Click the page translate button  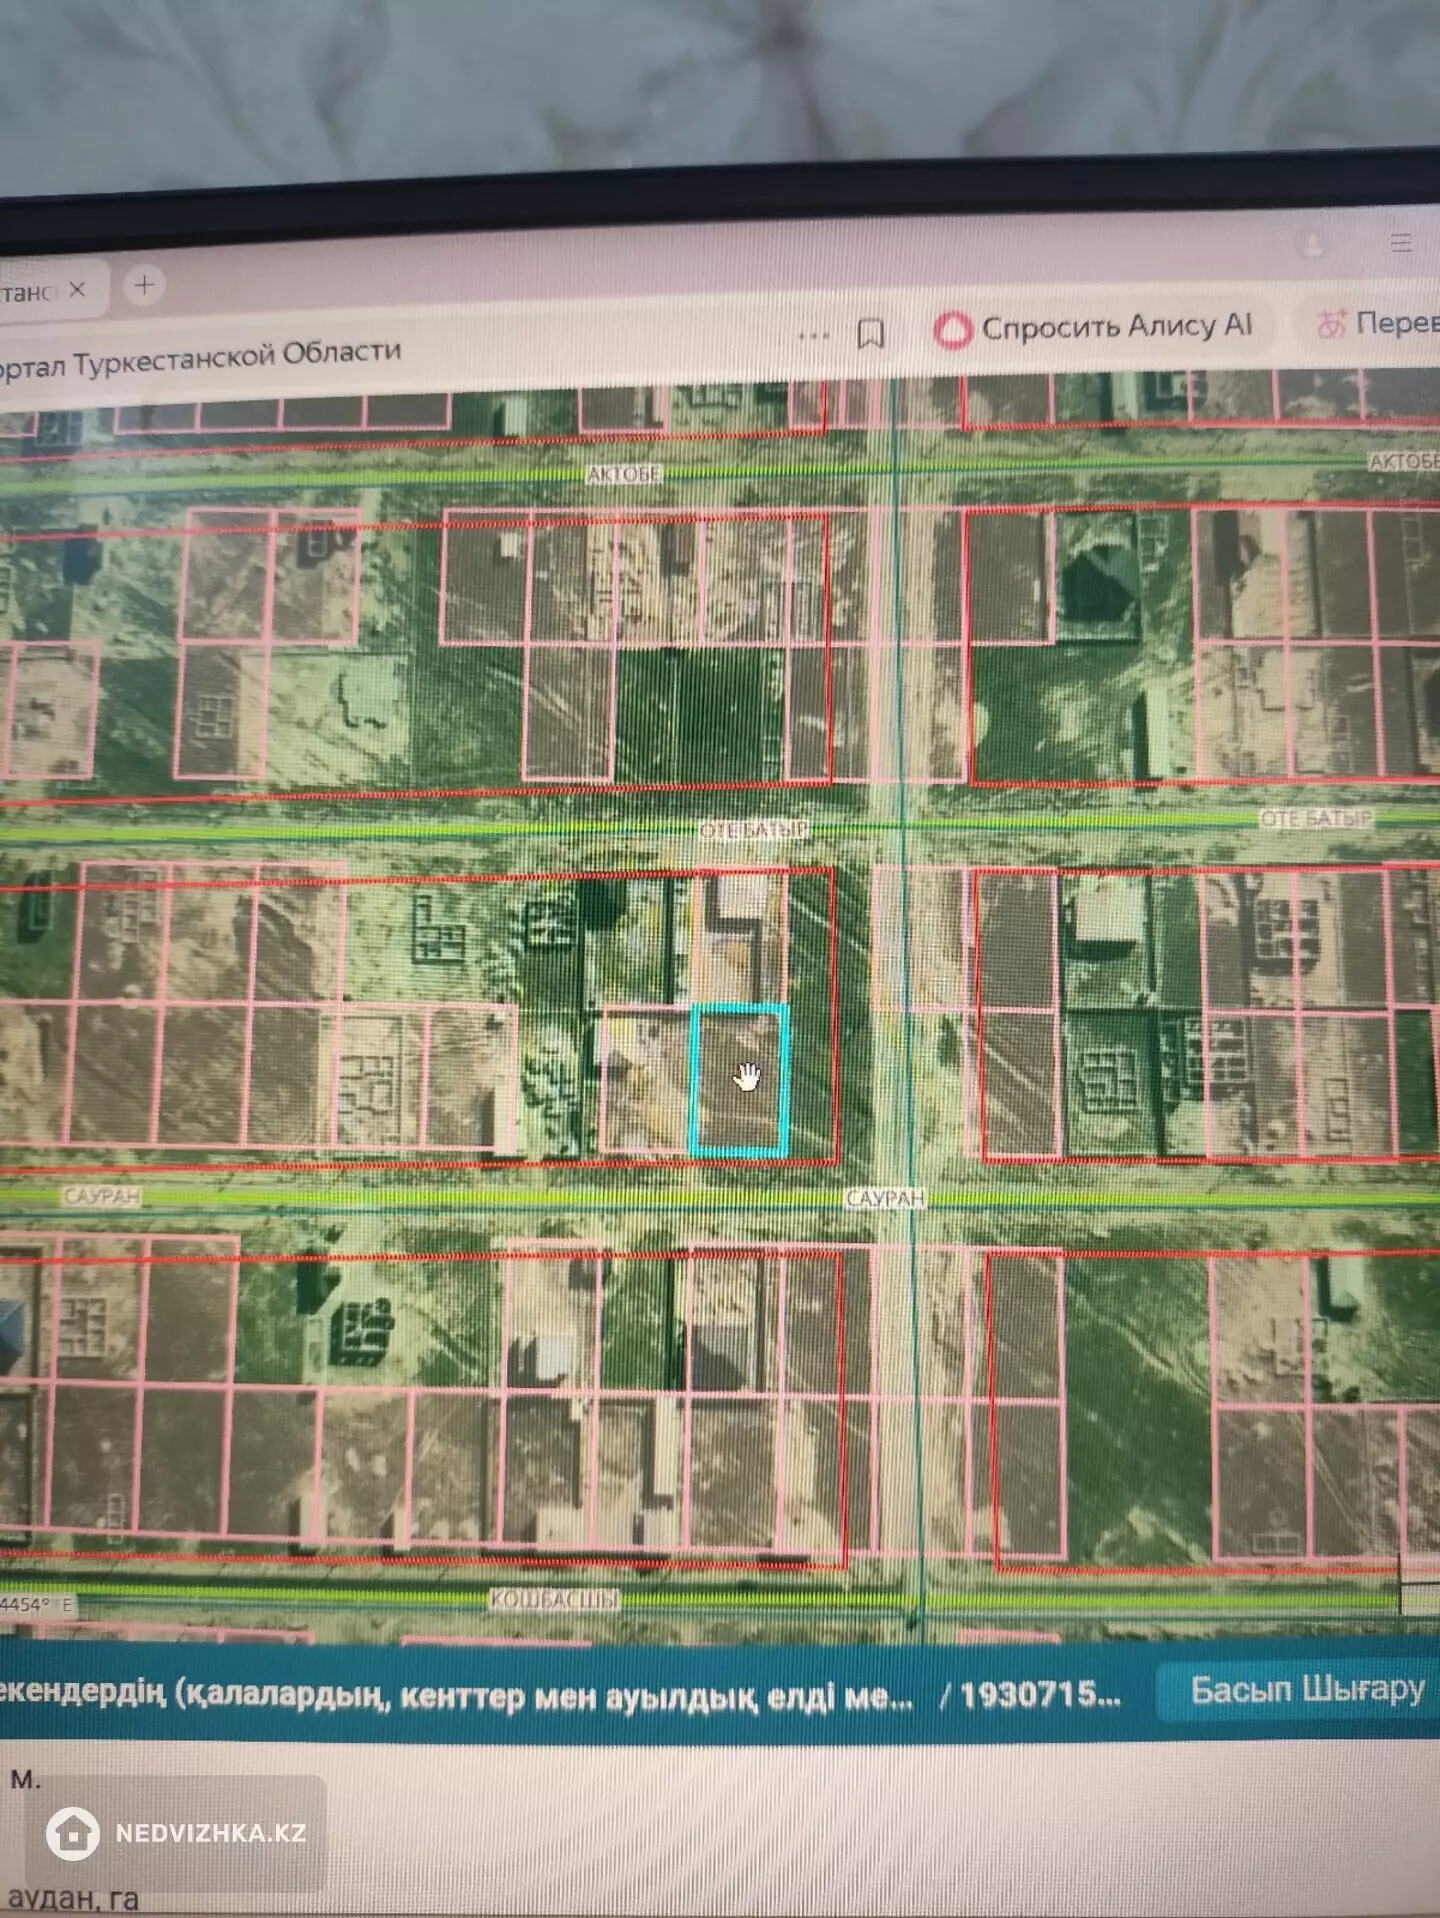click(1375, 323)
